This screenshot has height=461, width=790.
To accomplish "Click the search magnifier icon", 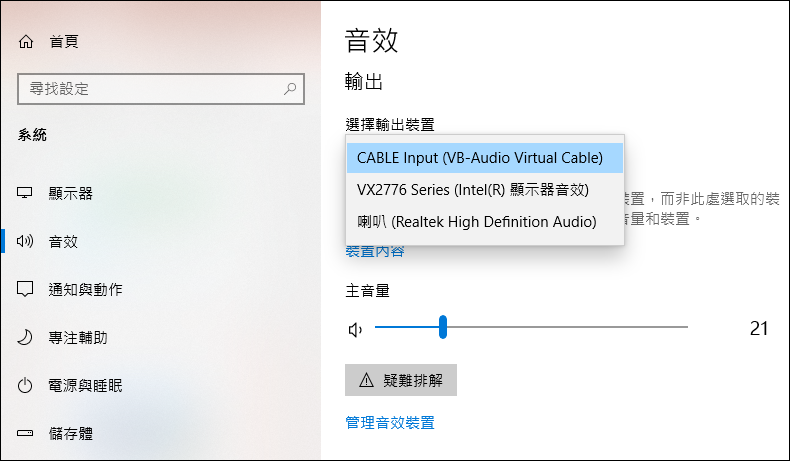I will (x=290, y=89).
